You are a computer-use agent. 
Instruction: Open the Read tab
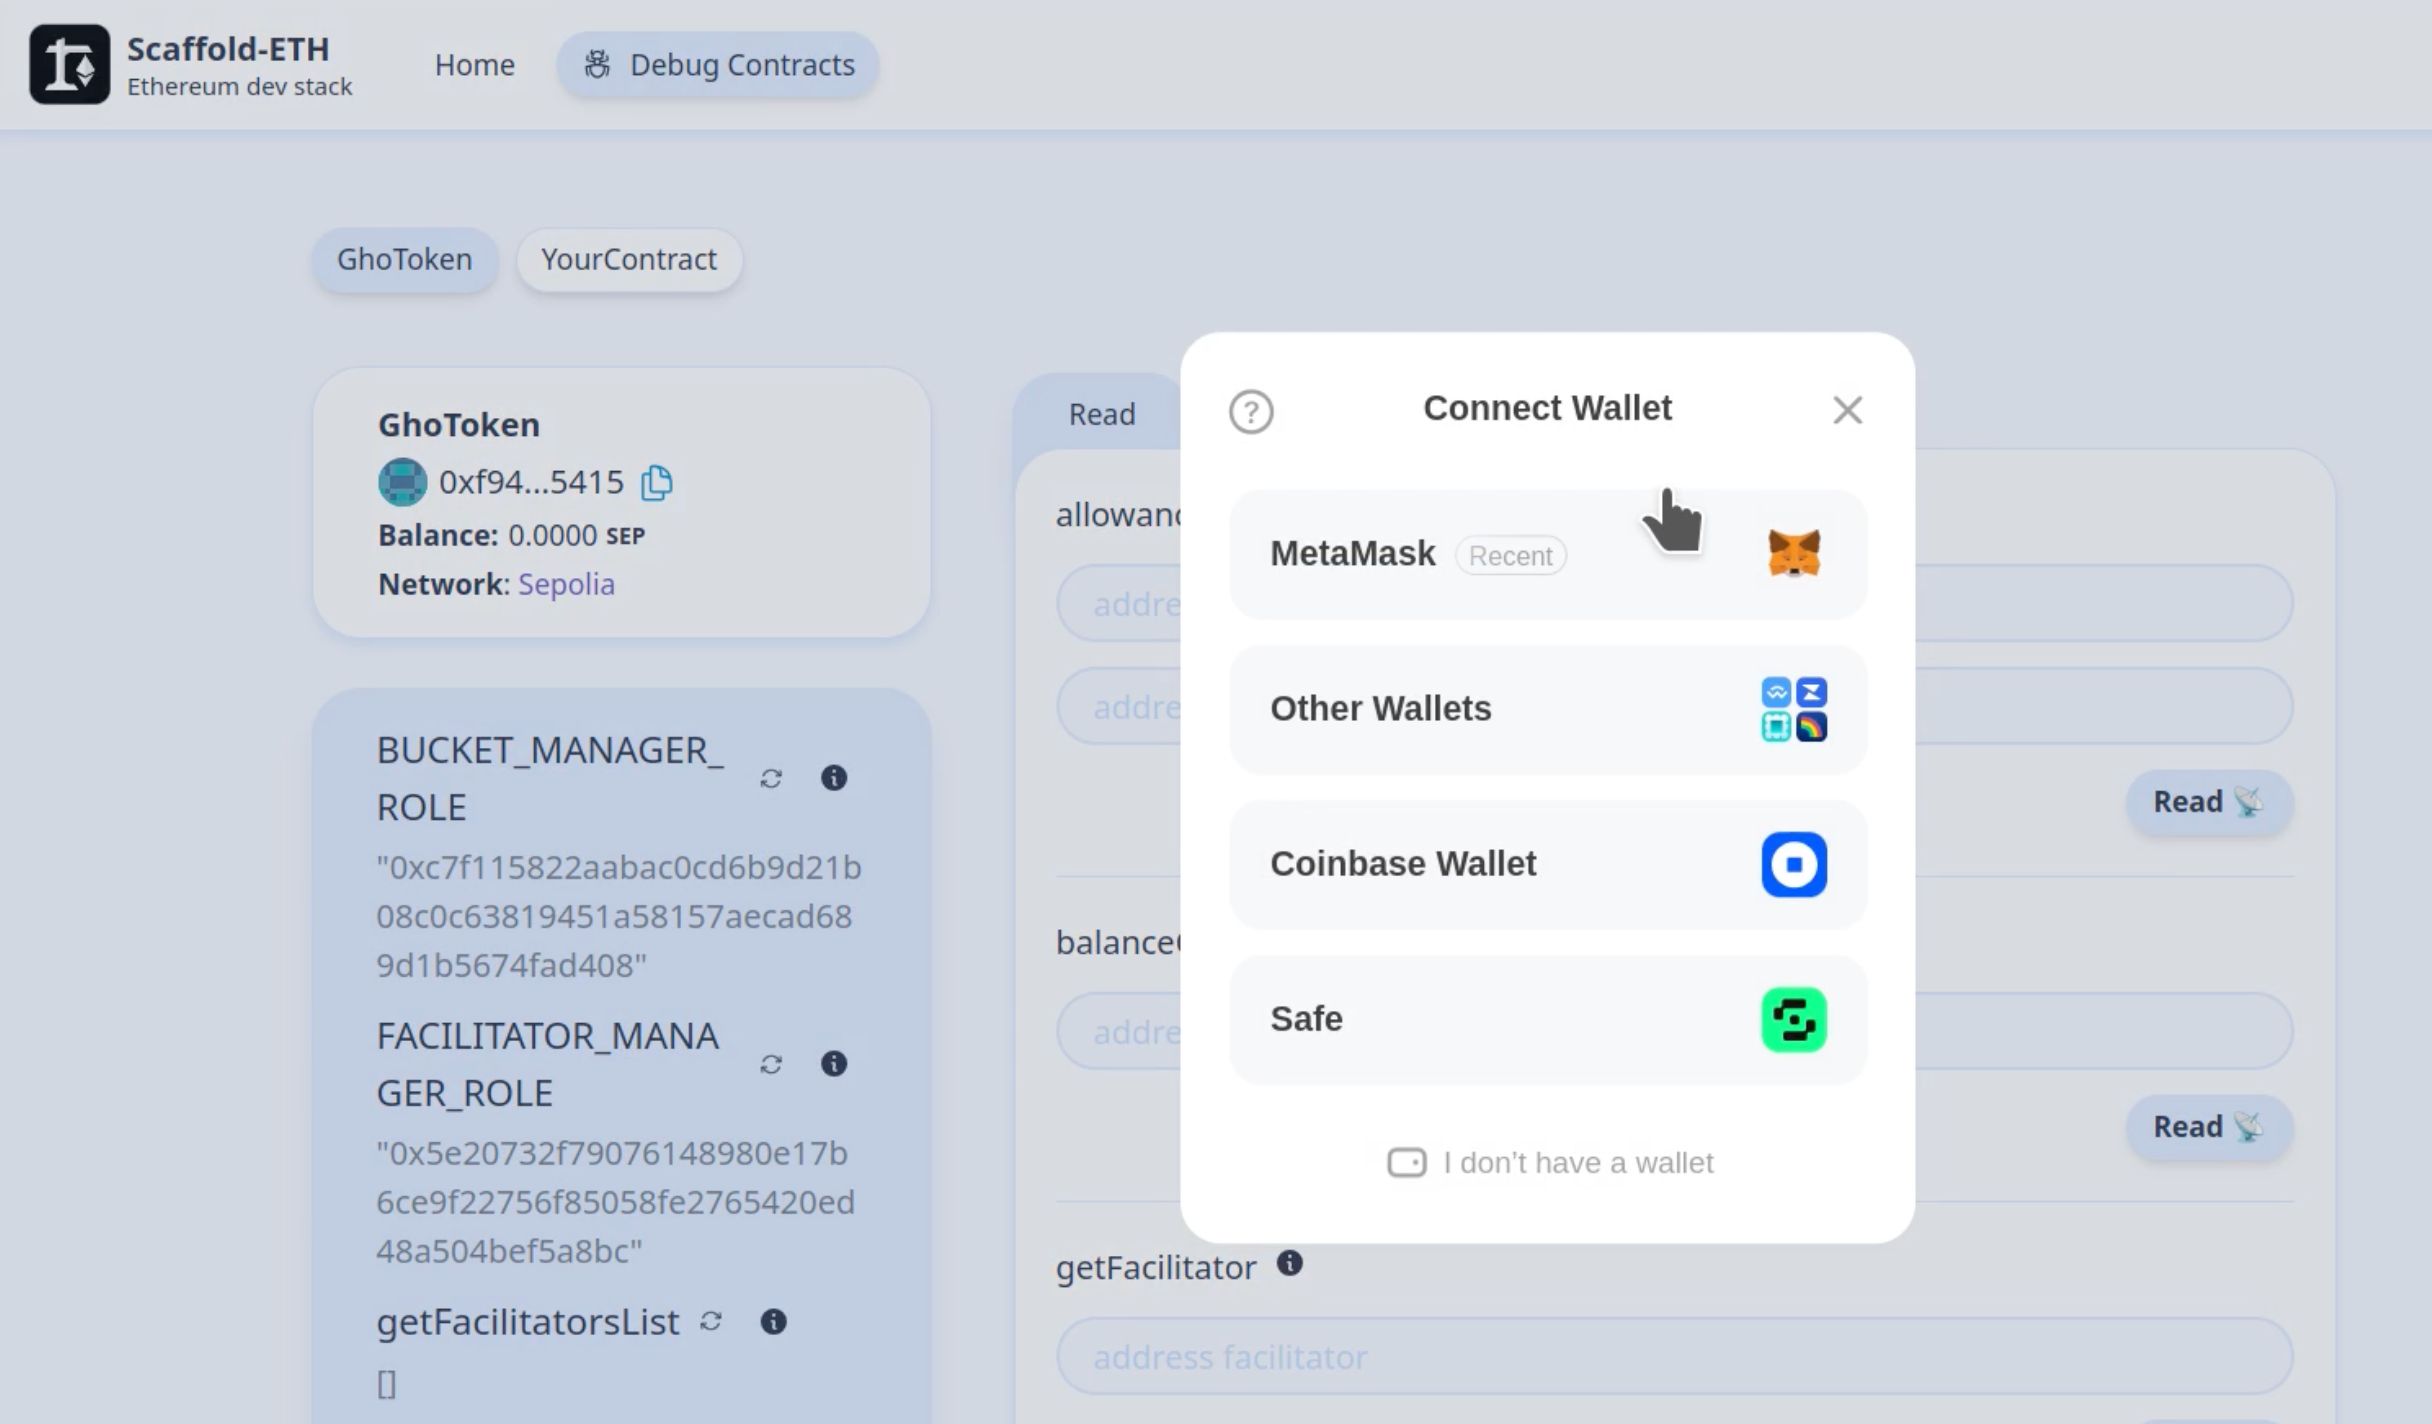1101,414
